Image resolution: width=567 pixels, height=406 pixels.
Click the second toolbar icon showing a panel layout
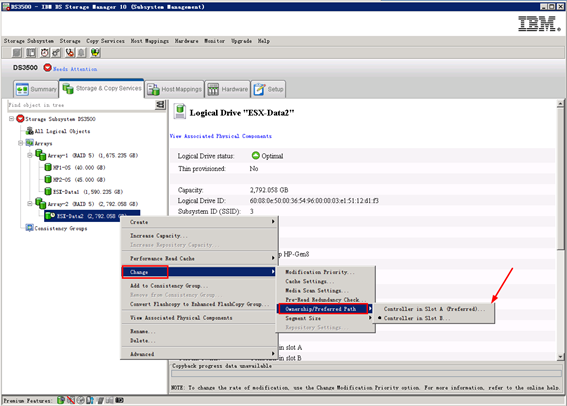[31, 53]
